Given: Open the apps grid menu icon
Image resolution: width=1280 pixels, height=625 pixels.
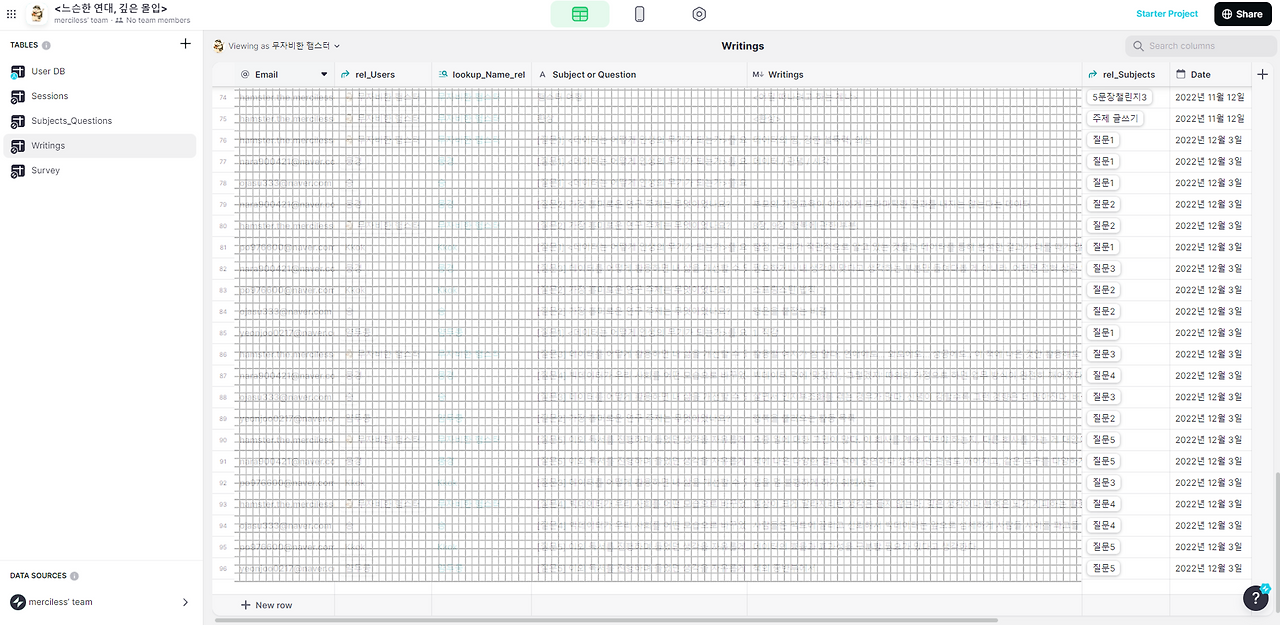Looking at the screenshot, I should tap(11, 14).
